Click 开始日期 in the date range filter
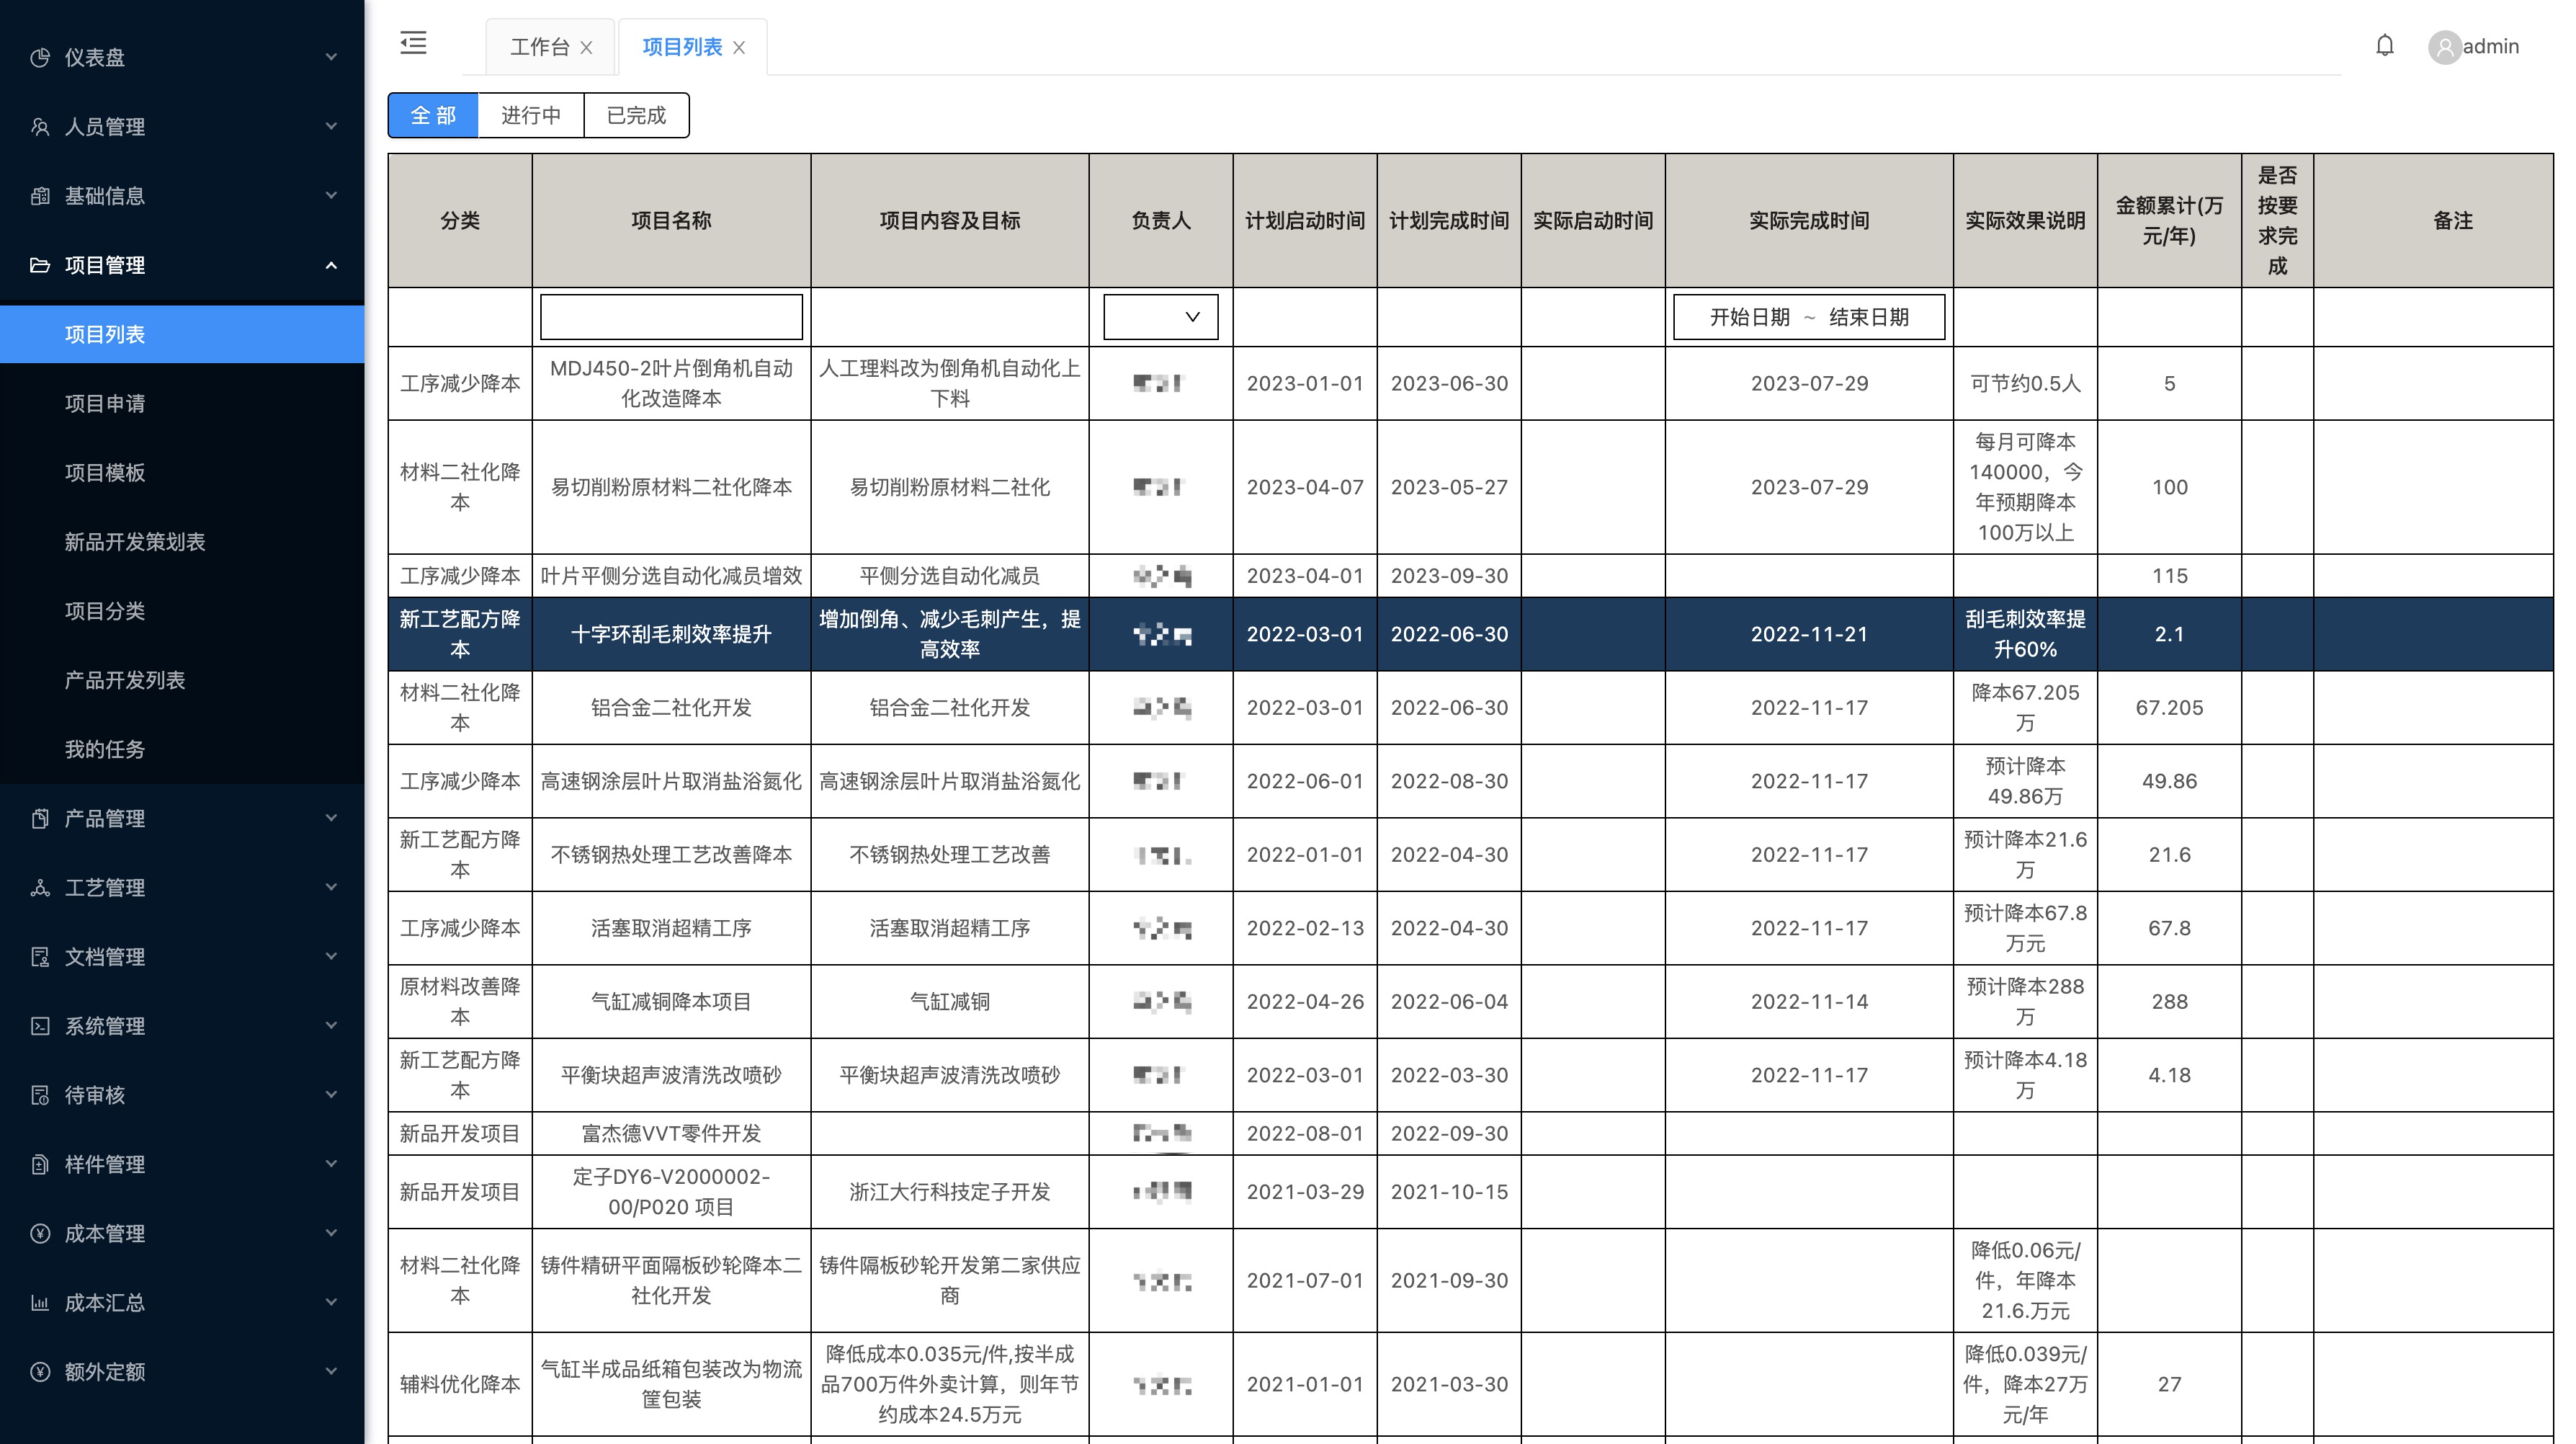 (x=1749, y=317)
